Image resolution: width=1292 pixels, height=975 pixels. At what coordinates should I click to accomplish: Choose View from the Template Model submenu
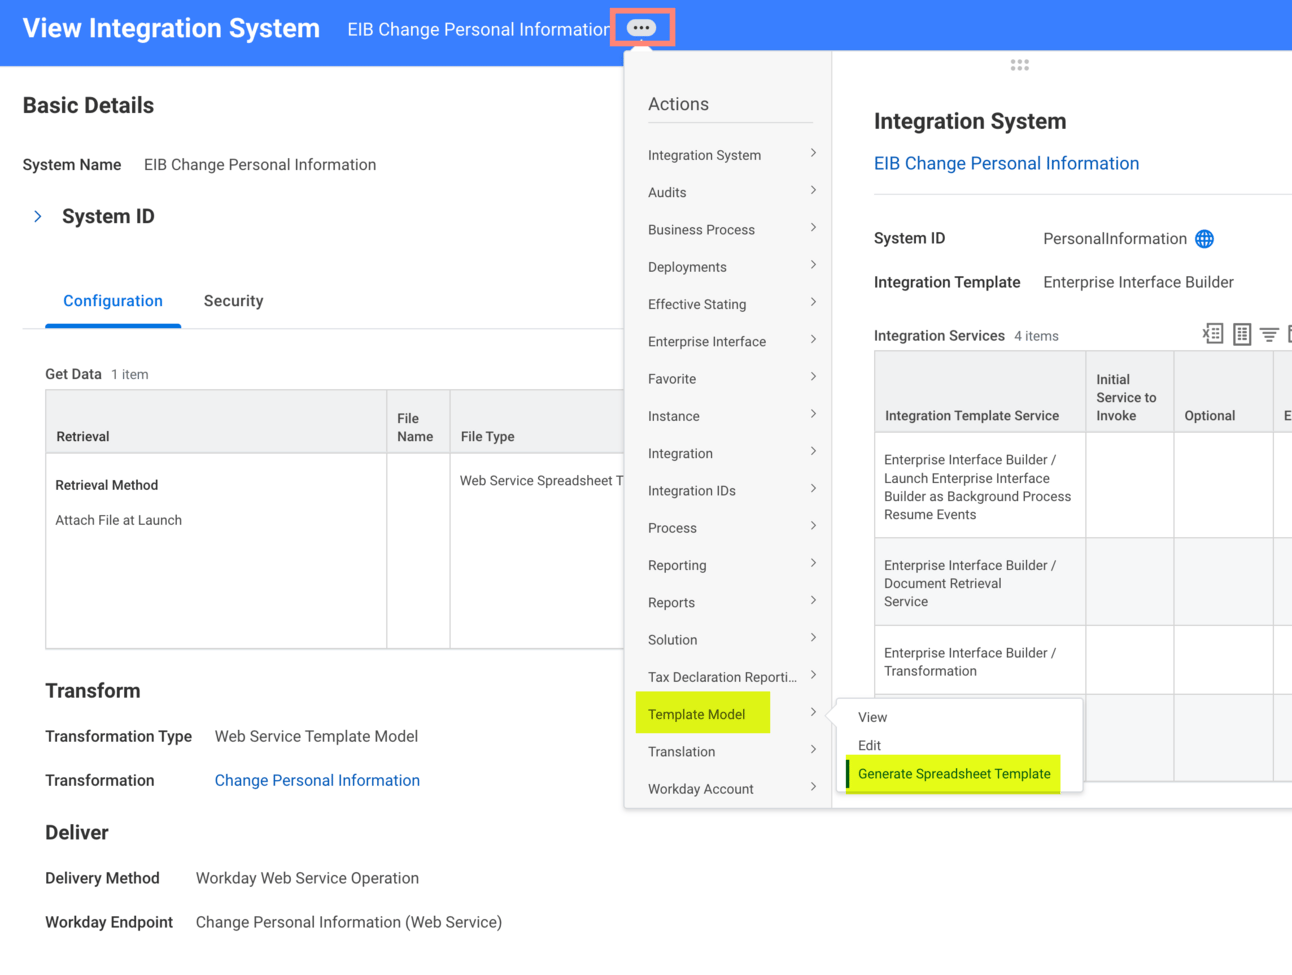(872, 717)
